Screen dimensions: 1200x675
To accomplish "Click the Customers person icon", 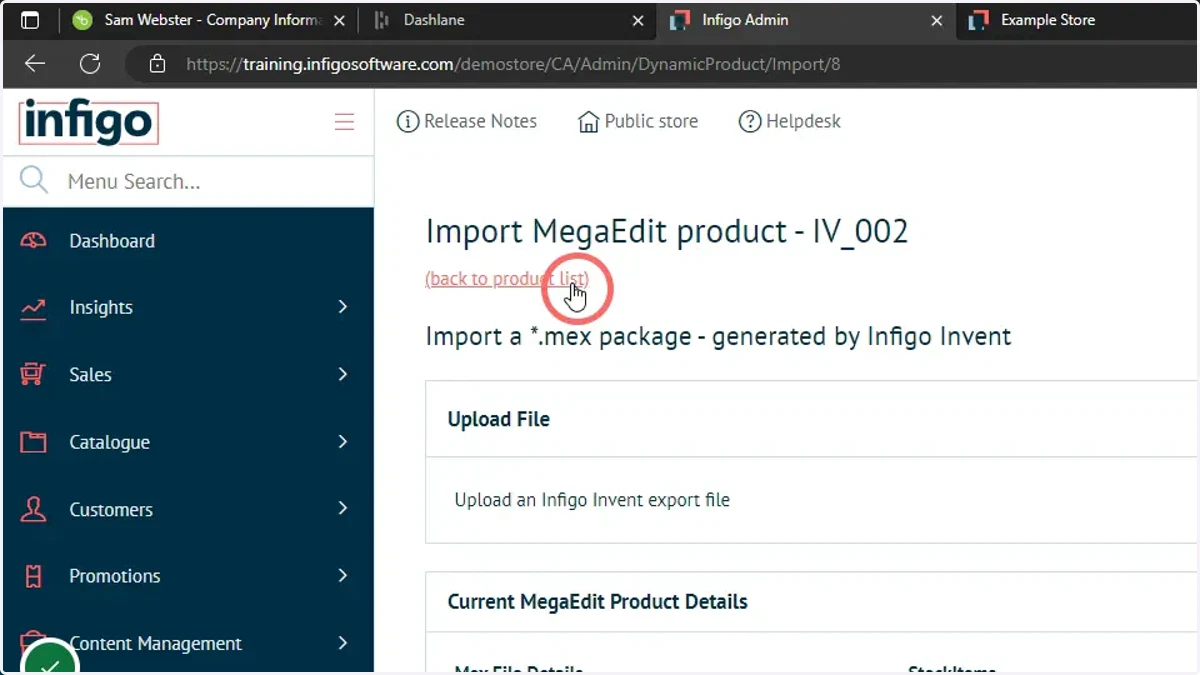I will 34,509.
